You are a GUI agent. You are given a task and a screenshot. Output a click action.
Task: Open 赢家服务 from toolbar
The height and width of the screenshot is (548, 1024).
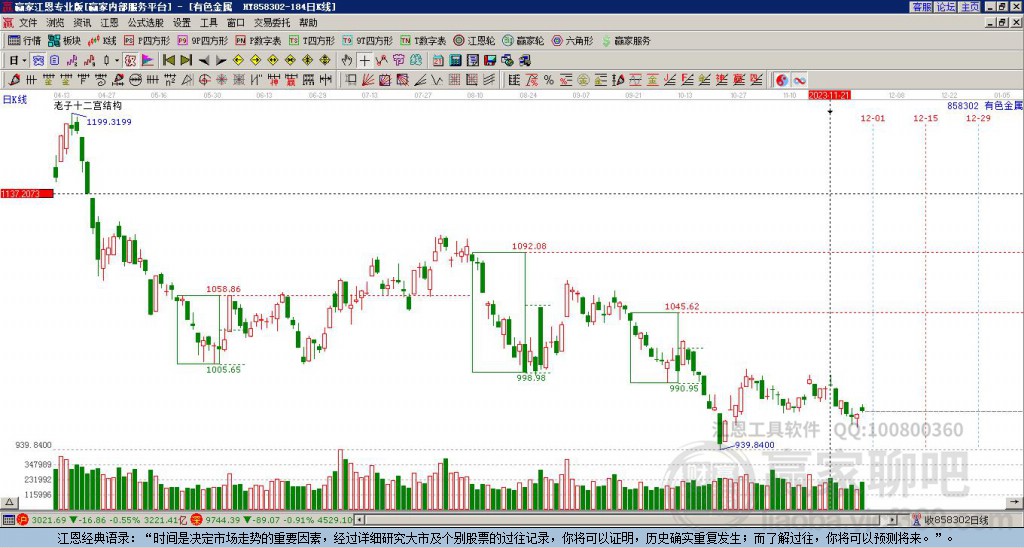pyautogui.click(x=626, y=40)
